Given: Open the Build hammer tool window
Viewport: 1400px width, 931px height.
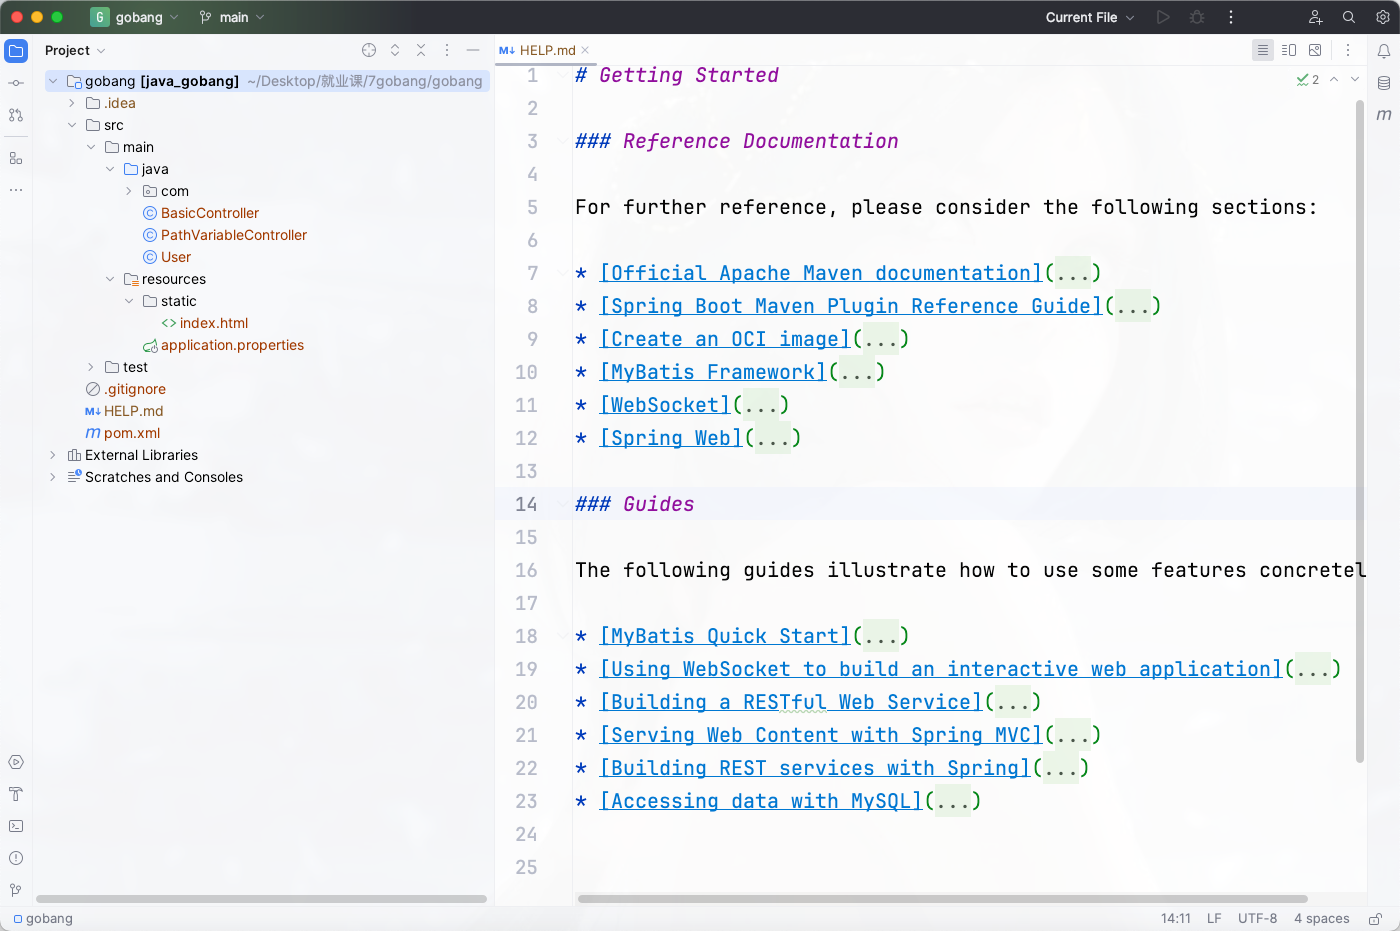Looking at the screenshot, I should click(16, 794).
